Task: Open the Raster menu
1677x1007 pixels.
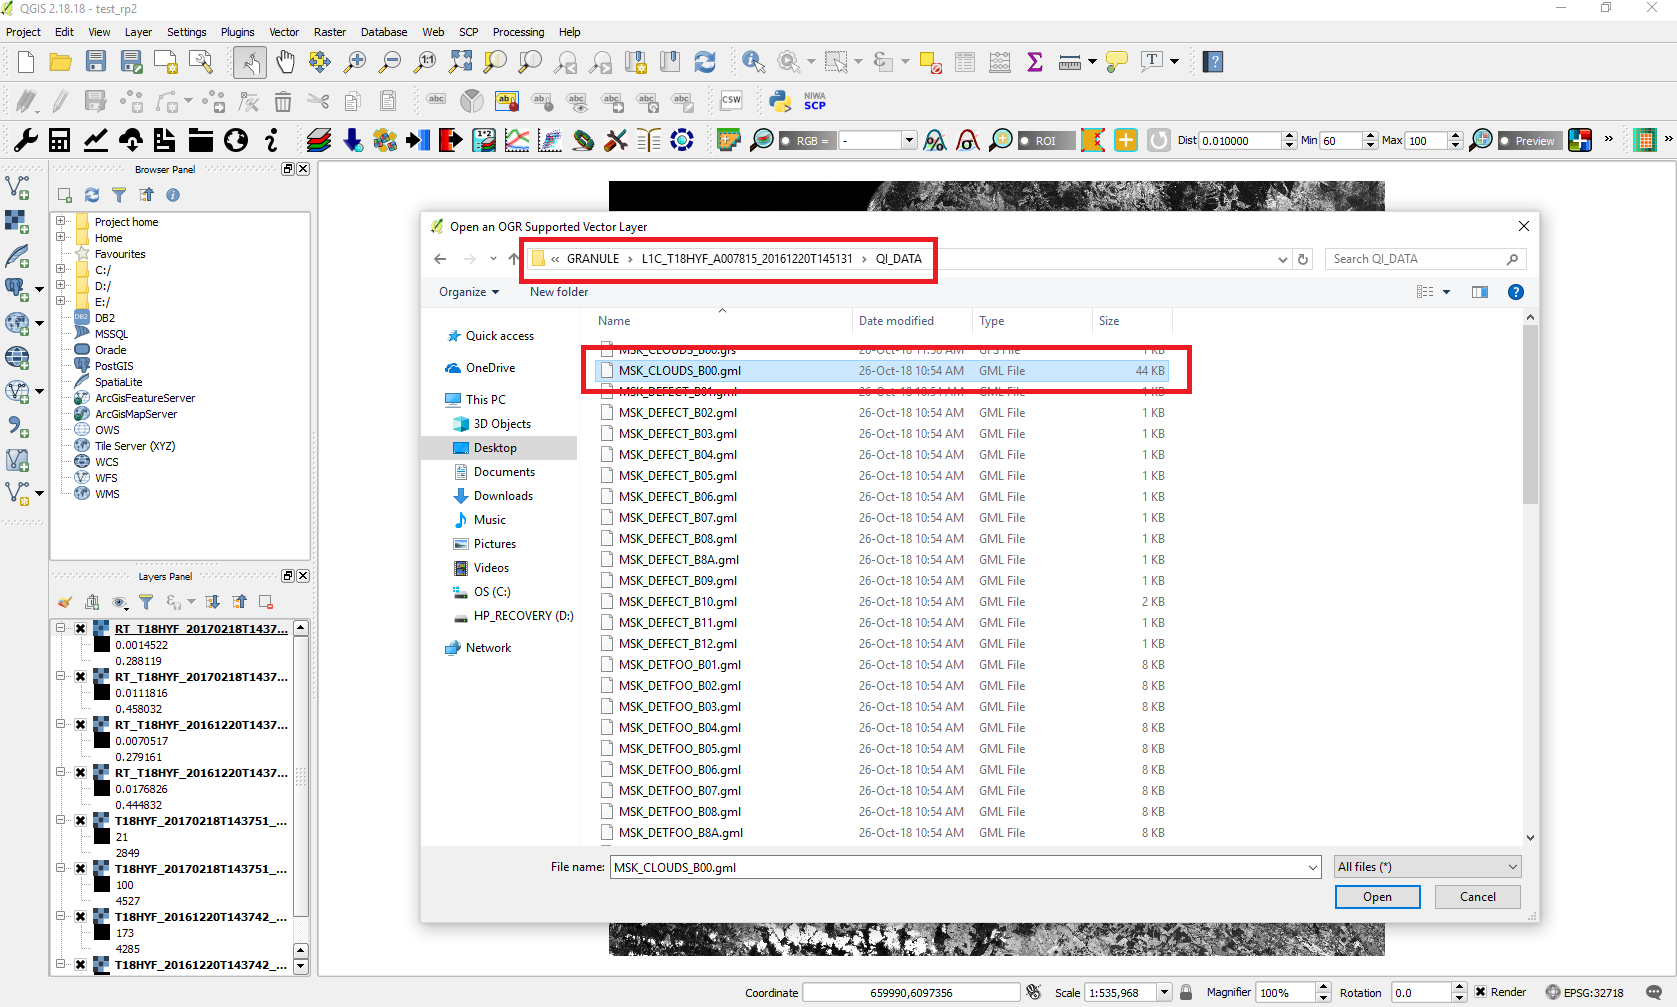Action: coord(329,32)
